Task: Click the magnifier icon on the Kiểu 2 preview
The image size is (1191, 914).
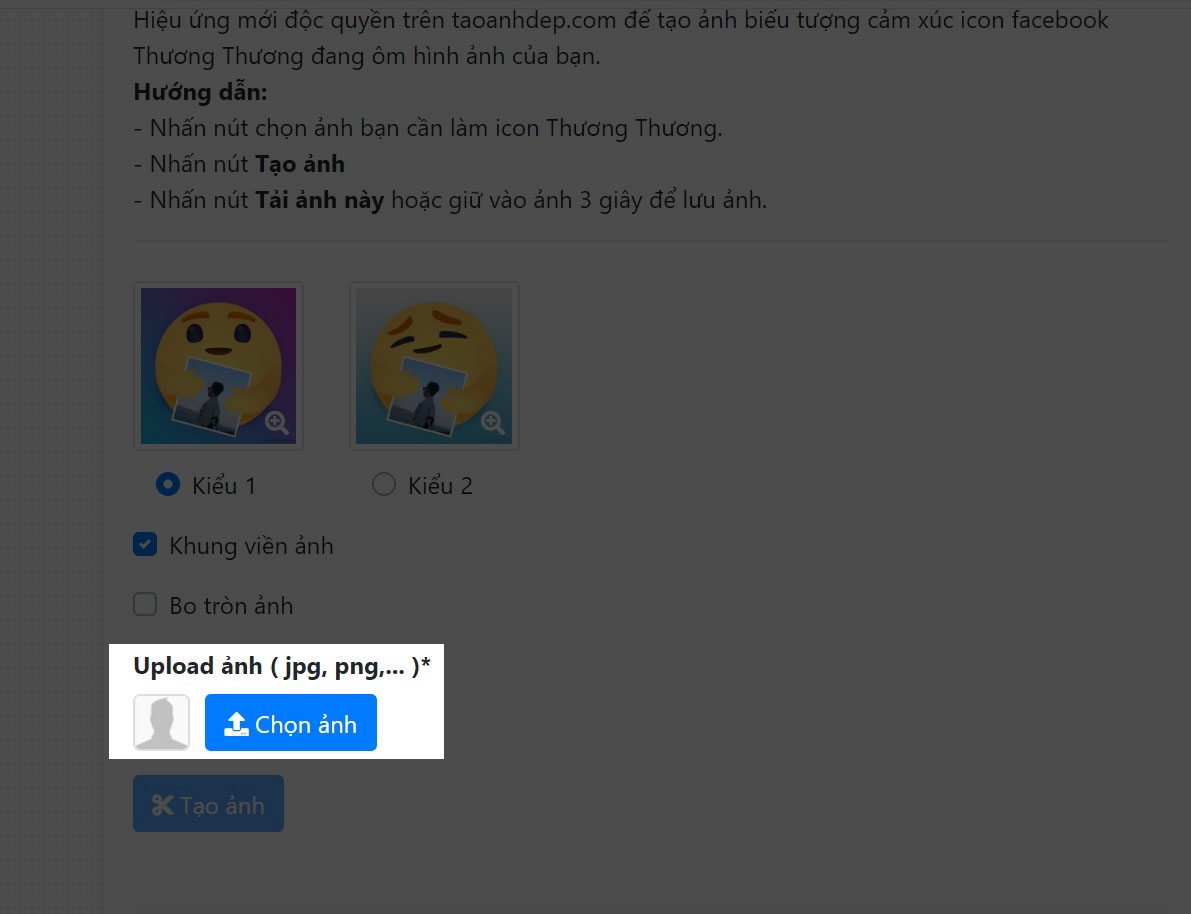Action: point(492,422)
